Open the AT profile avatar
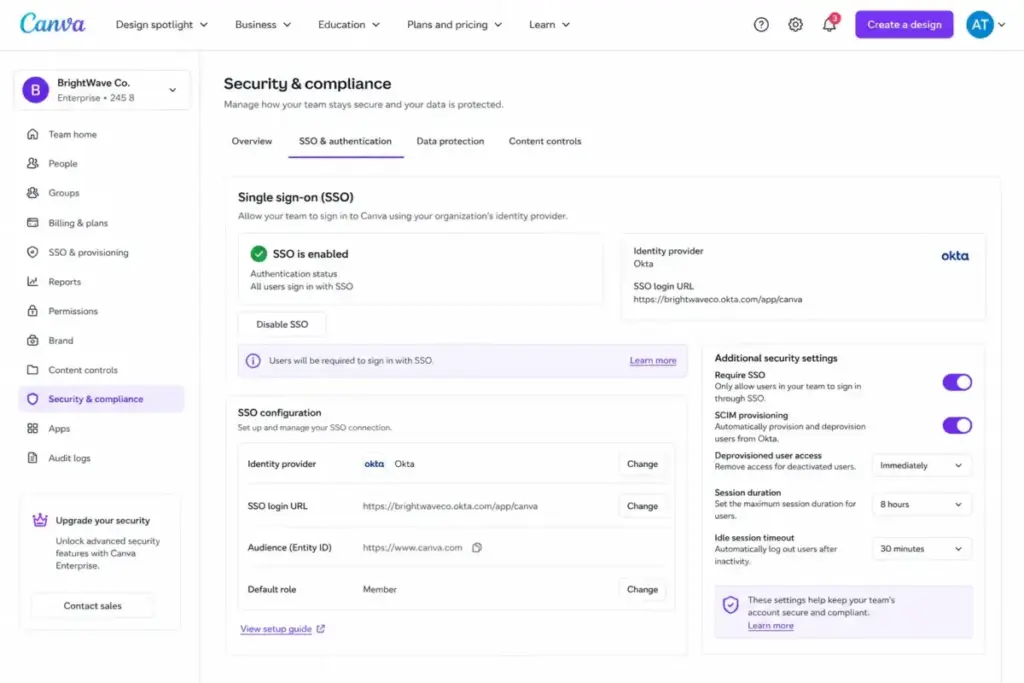The width and height of the screenshot is (1024, 683). tap(980, 25)
